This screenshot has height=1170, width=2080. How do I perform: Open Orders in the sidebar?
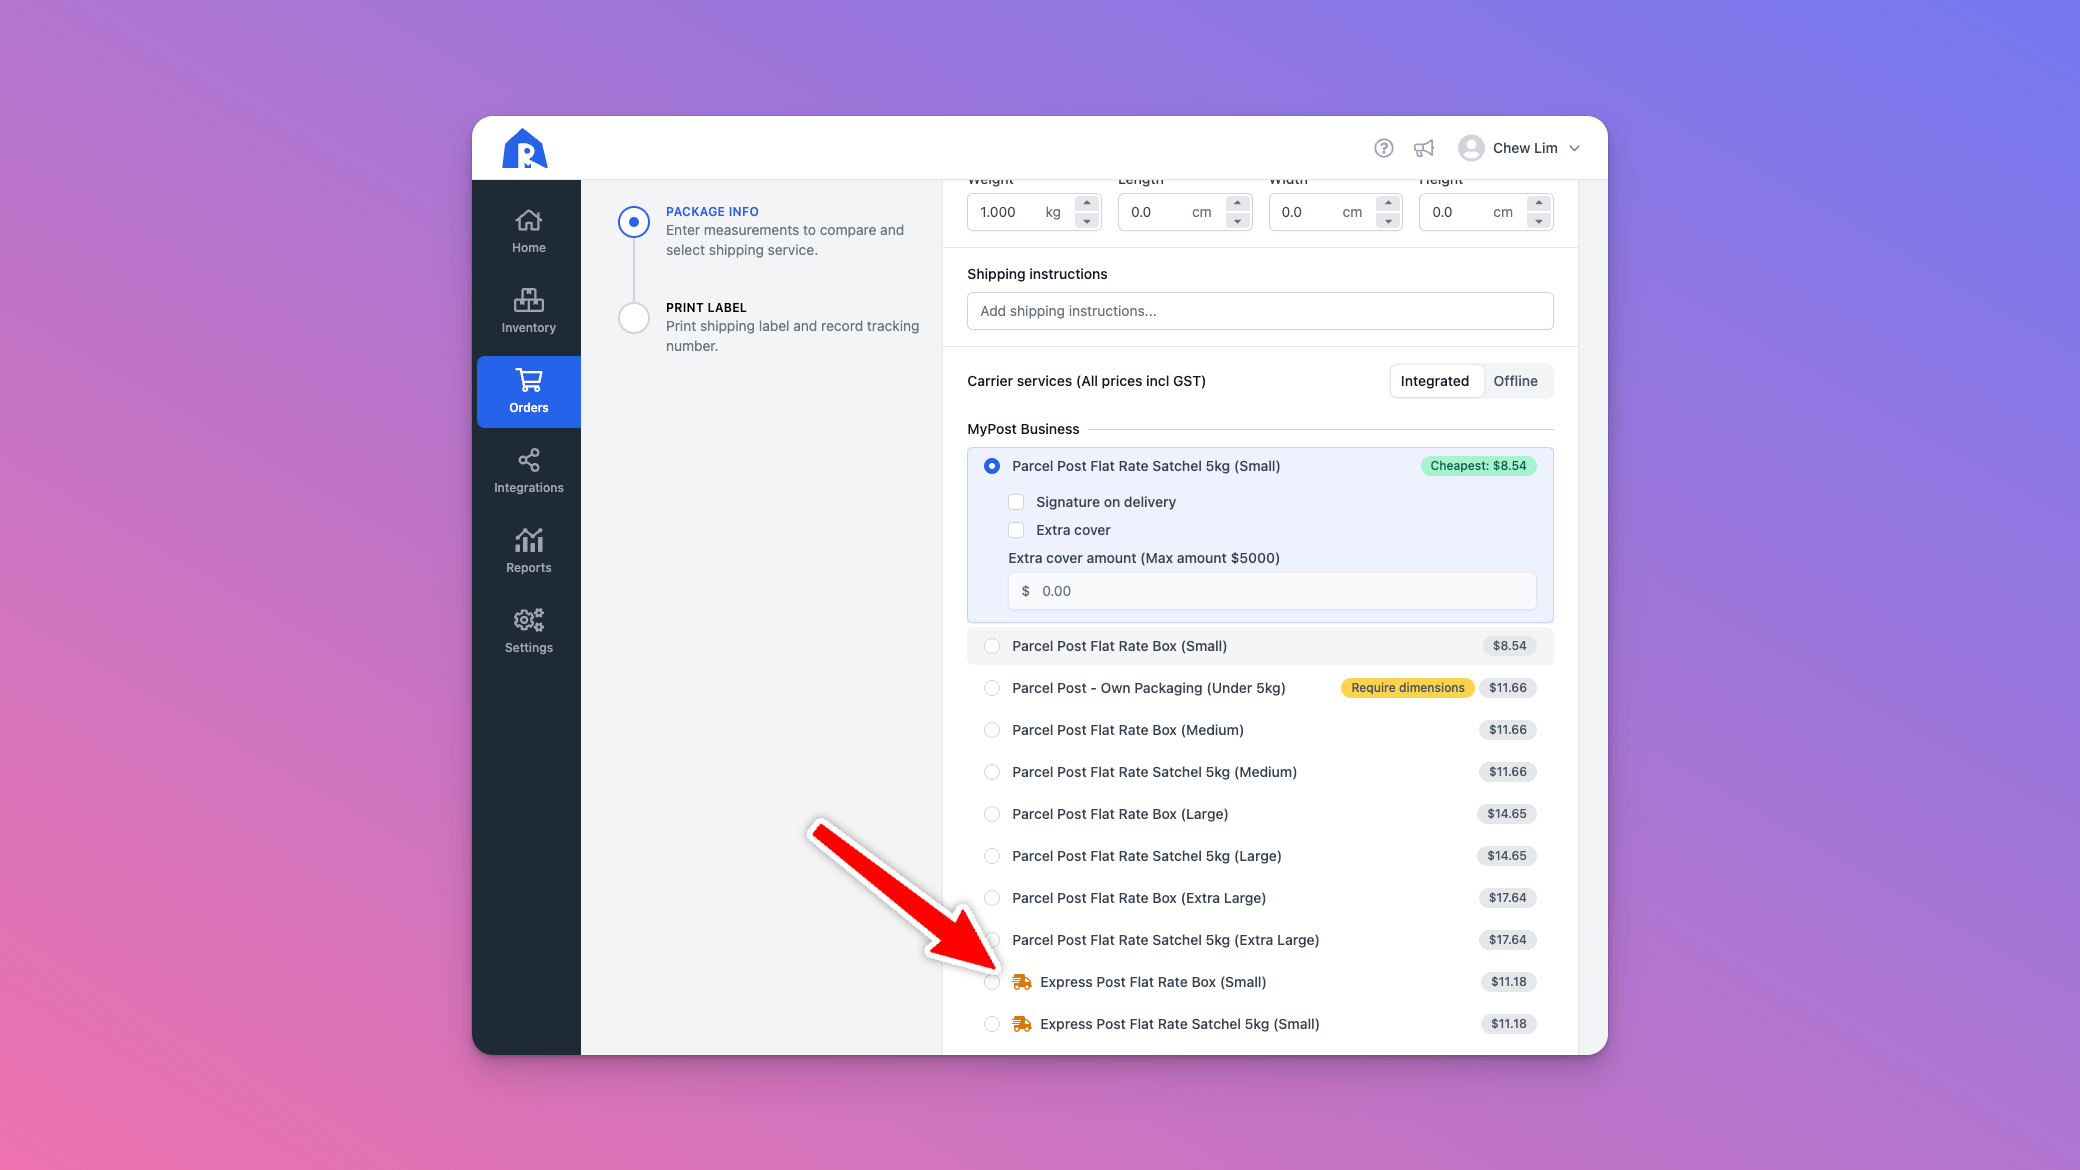coord(529,391)
